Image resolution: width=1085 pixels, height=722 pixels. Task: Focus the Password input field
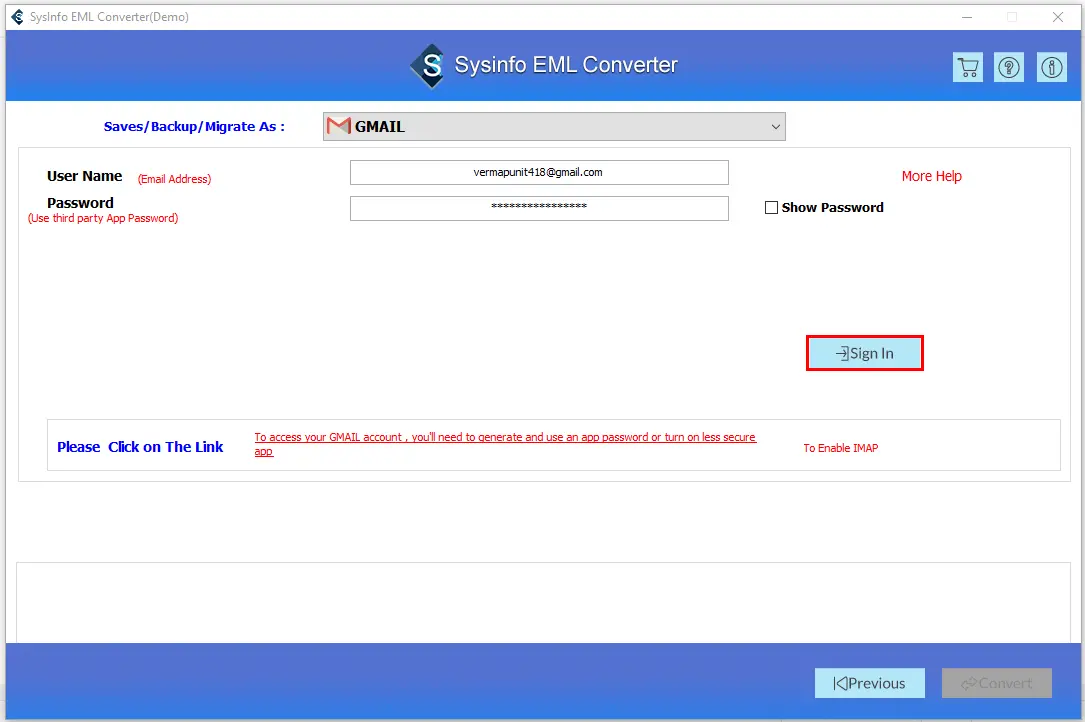coord(539,208)
